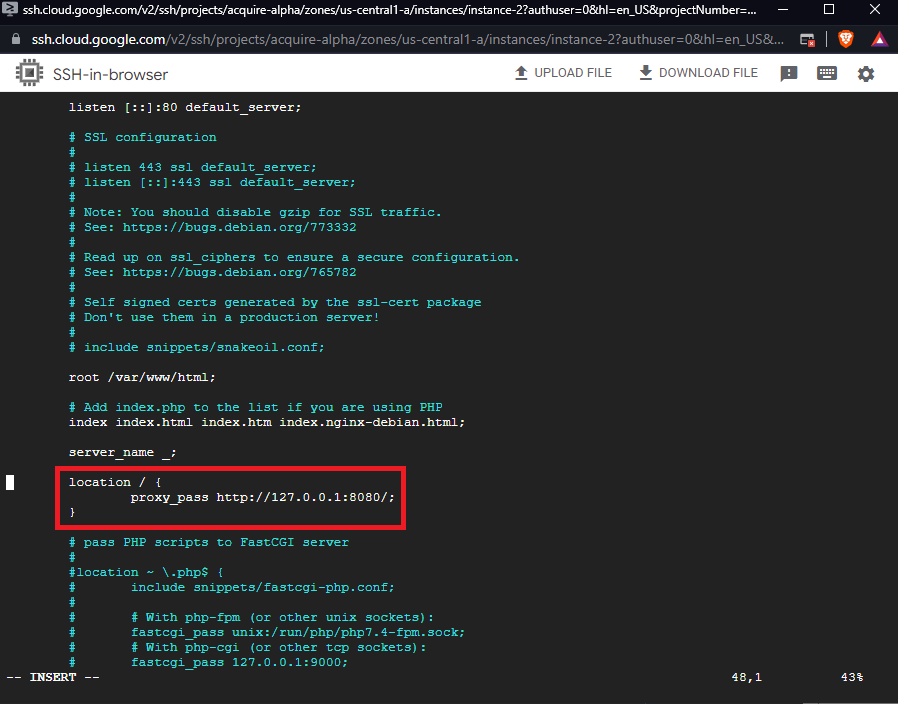Place cursor on 'location / {' line

click(x=114, y=482)
